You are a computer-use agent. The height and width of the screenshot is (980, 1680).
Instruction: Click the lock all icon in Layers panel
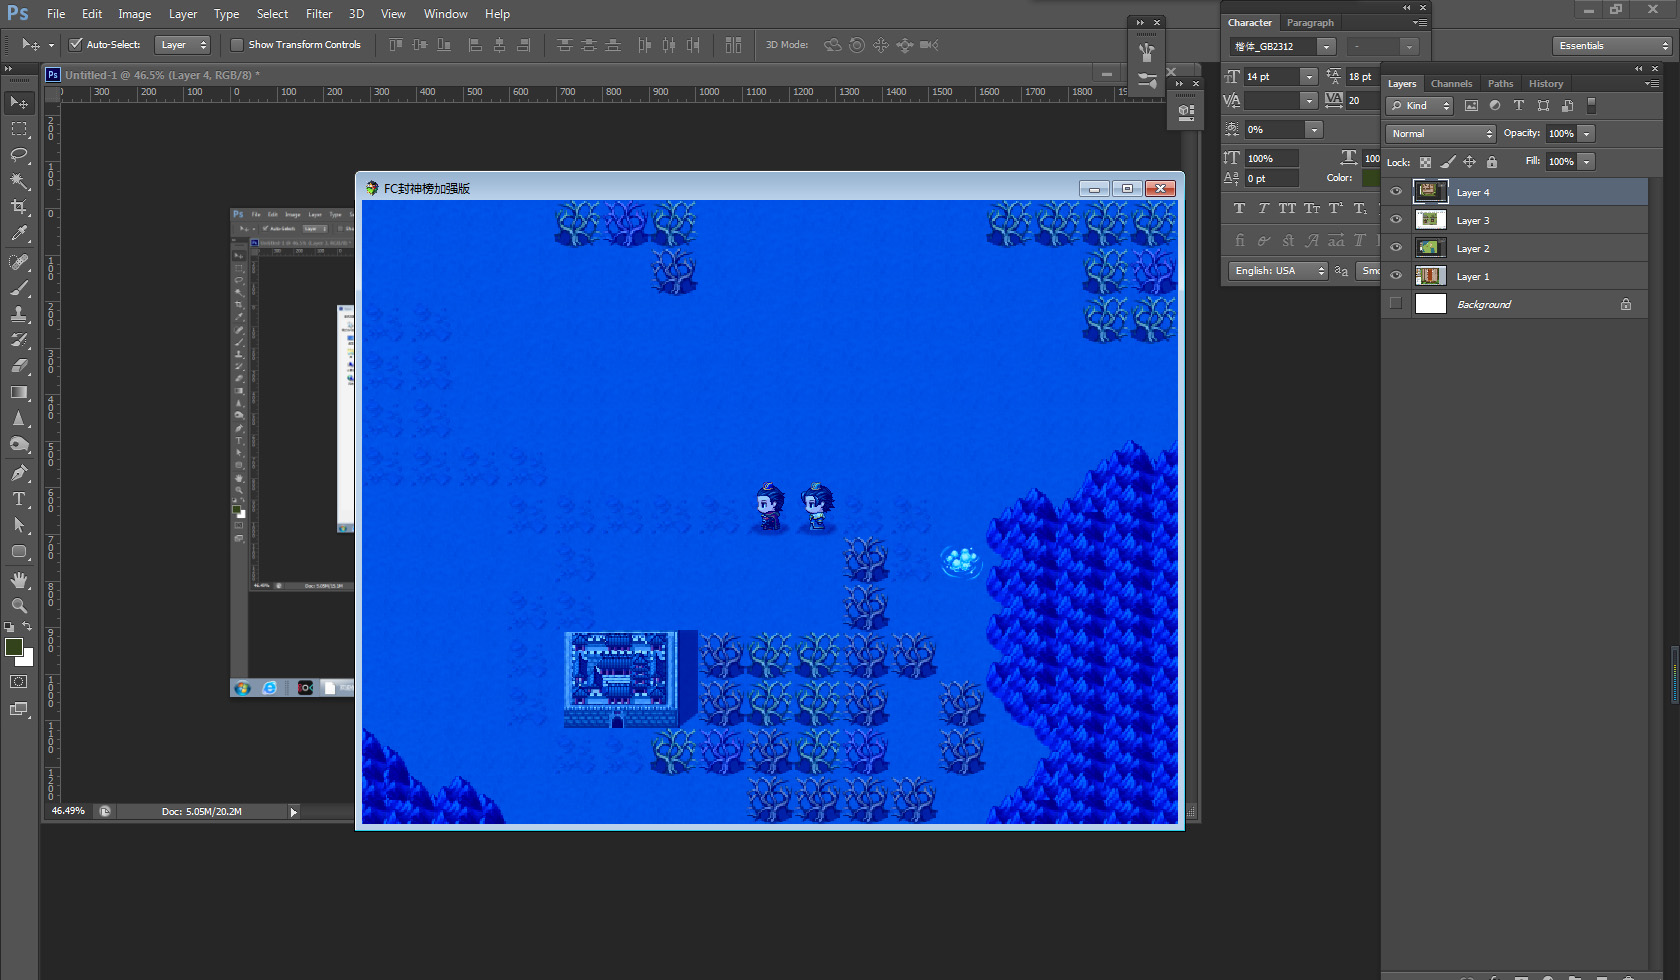click(1492, 162)
